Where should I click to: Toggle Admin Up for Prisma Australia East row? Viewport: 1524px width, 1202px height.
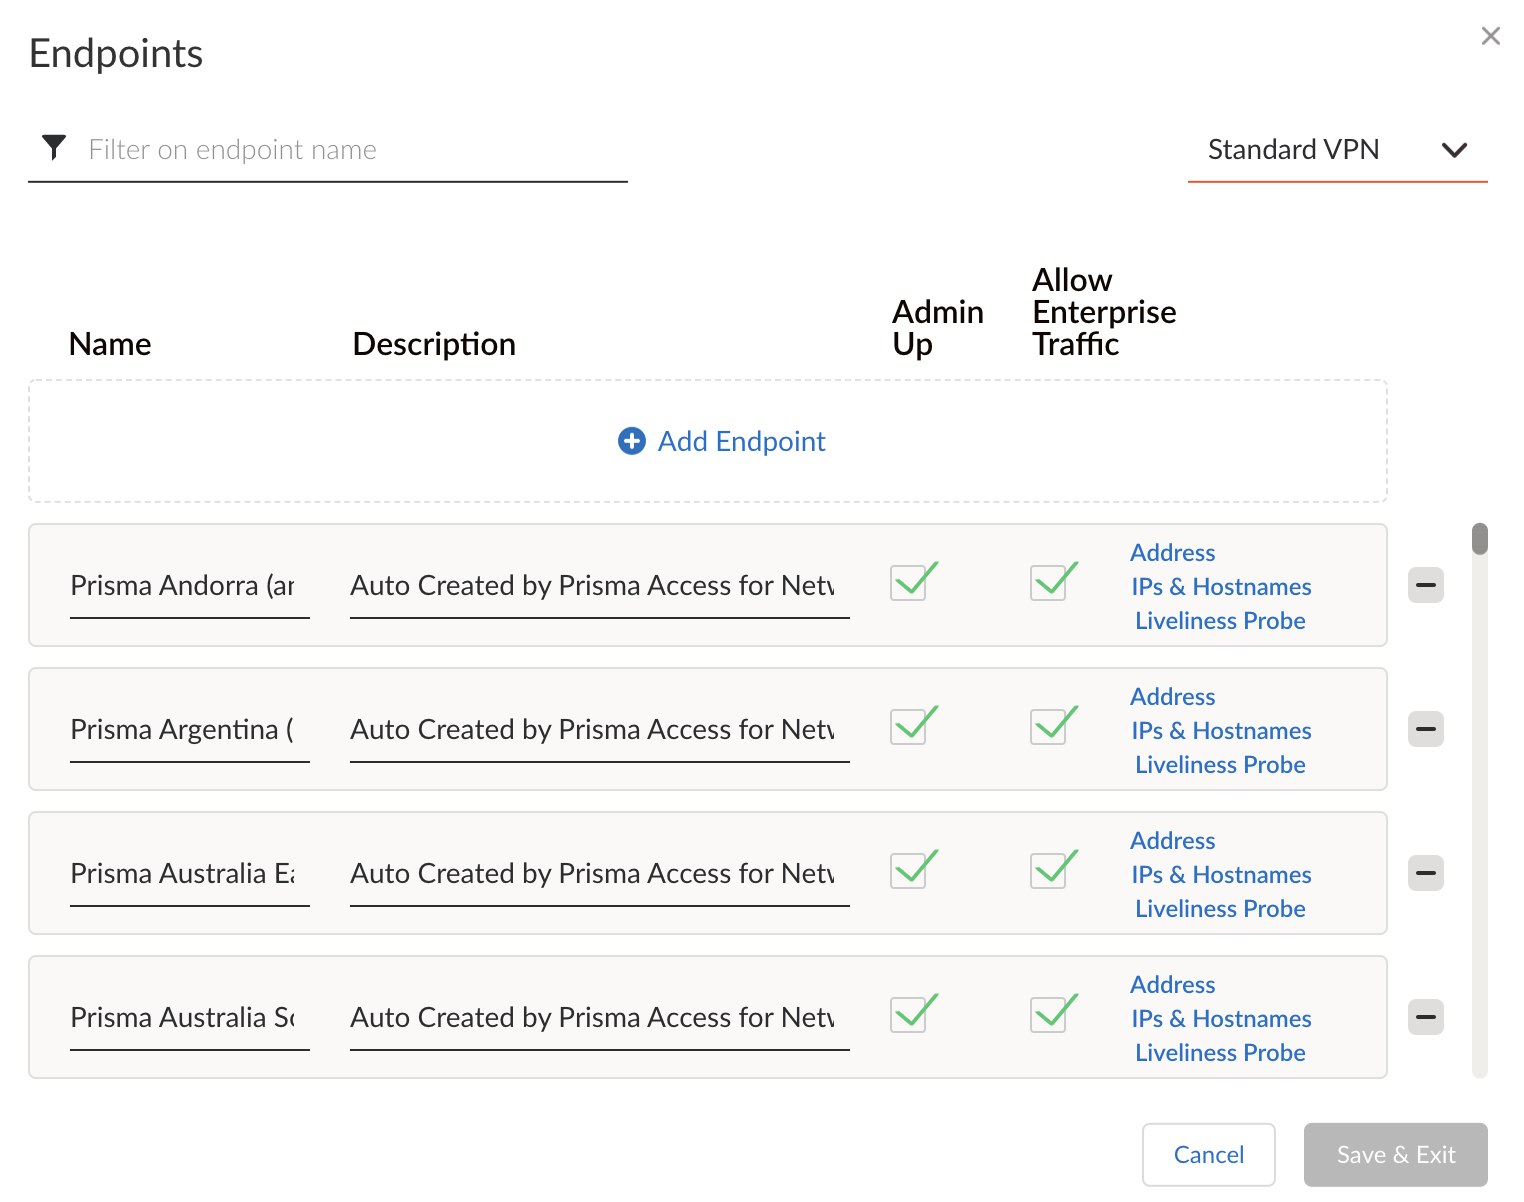pos(909,870)
